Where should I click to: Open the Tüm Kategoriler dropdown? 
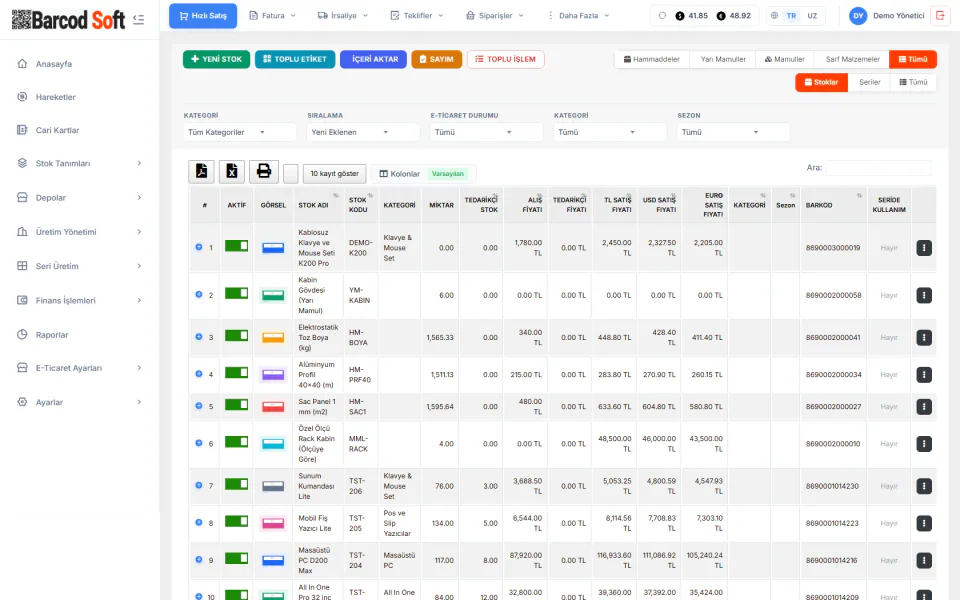coord(240,132)
